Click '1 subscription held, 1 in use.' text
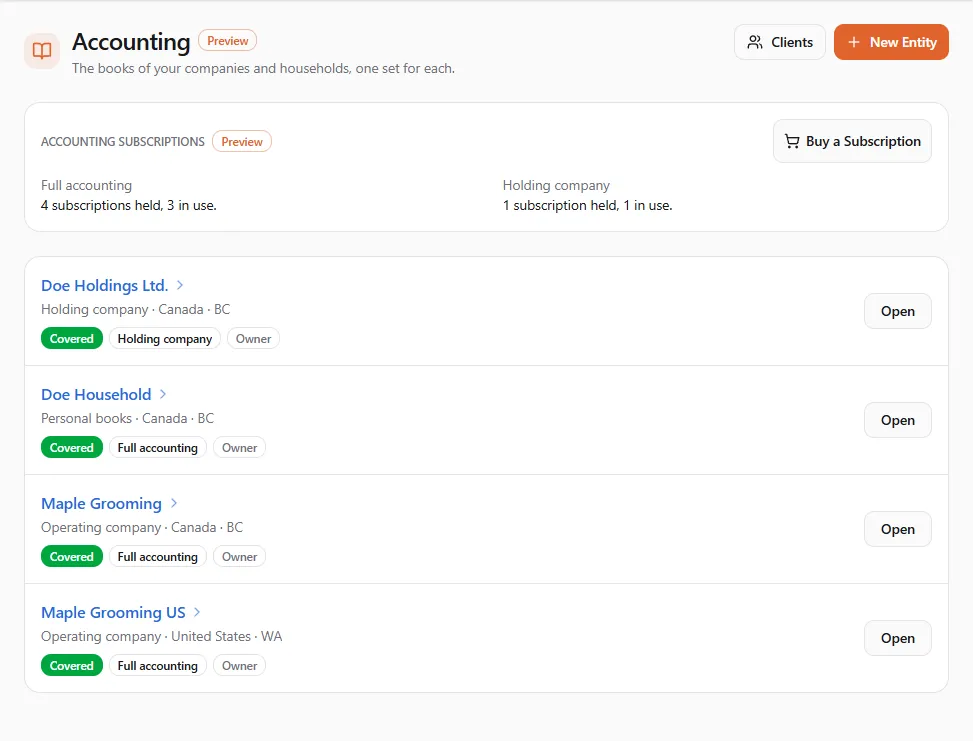Viewport: 973px width, 741px height. [x=588, y=205]
